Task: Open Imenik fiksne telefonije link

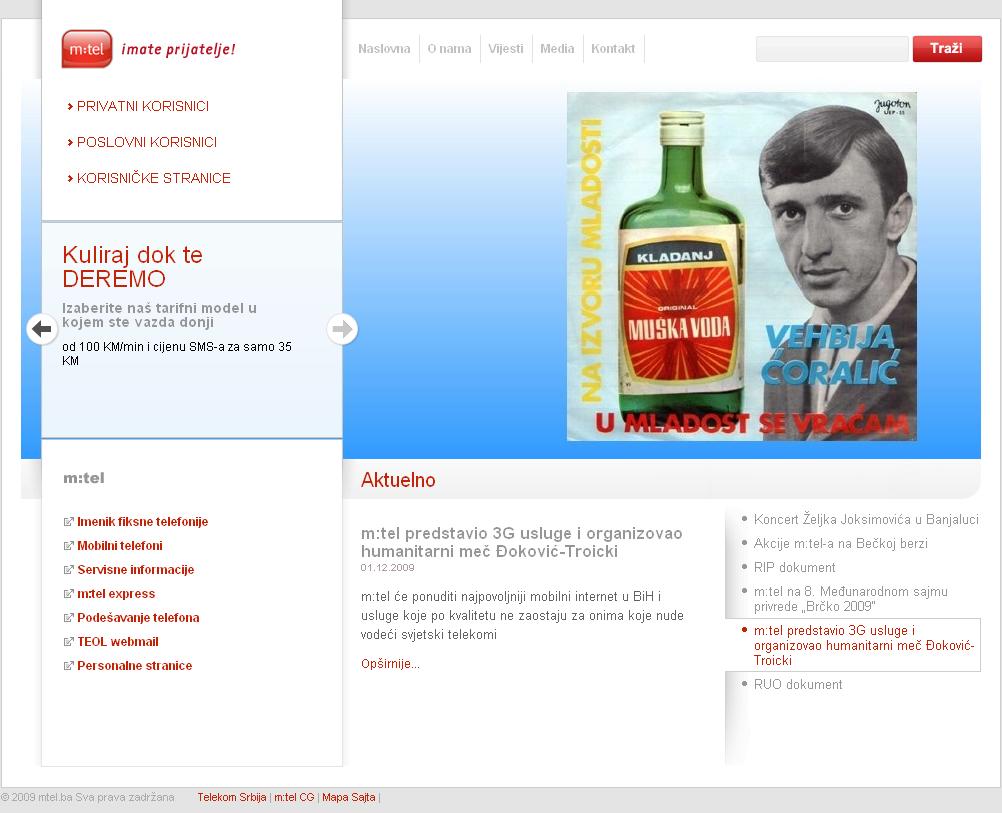Action: coord(143,522)
